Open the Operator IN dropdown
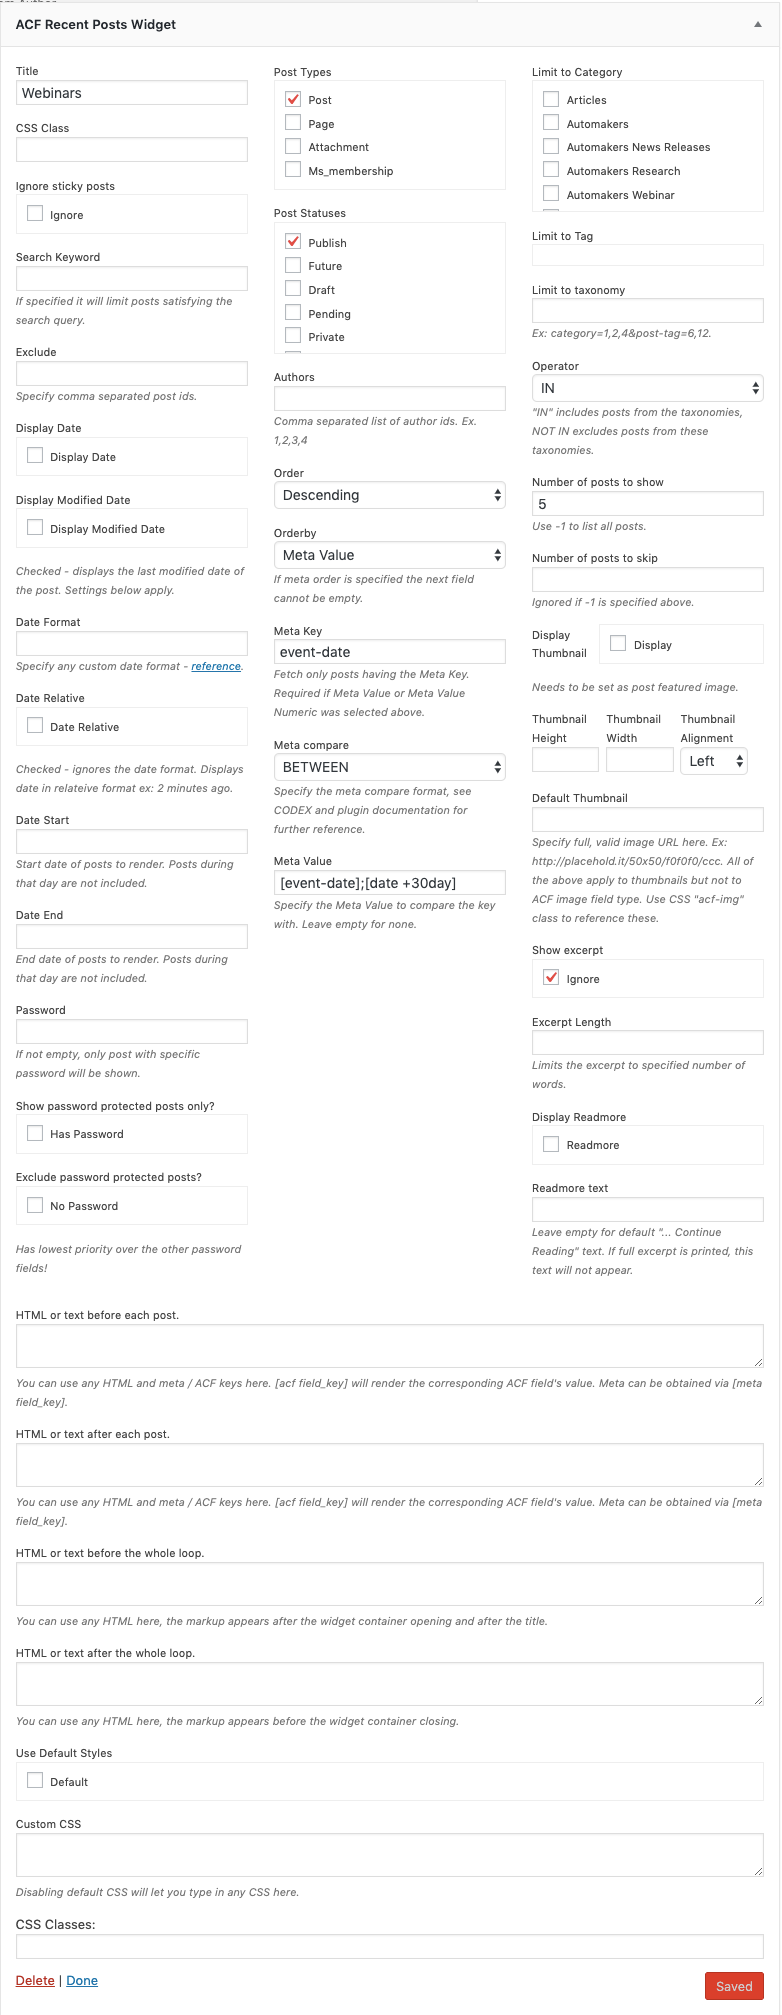 pyautogui.click(x=648, y=388)
